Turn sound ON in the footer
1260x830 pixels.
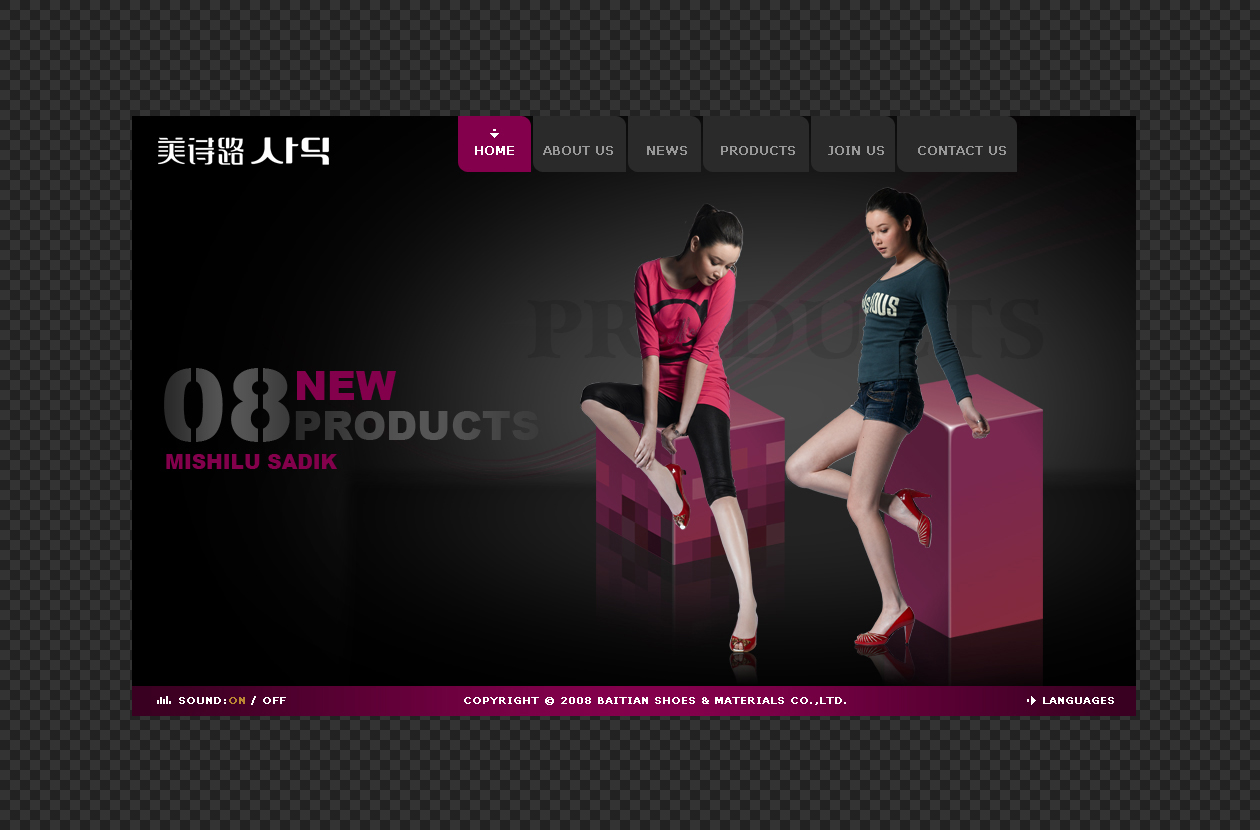tap(237, 701)
